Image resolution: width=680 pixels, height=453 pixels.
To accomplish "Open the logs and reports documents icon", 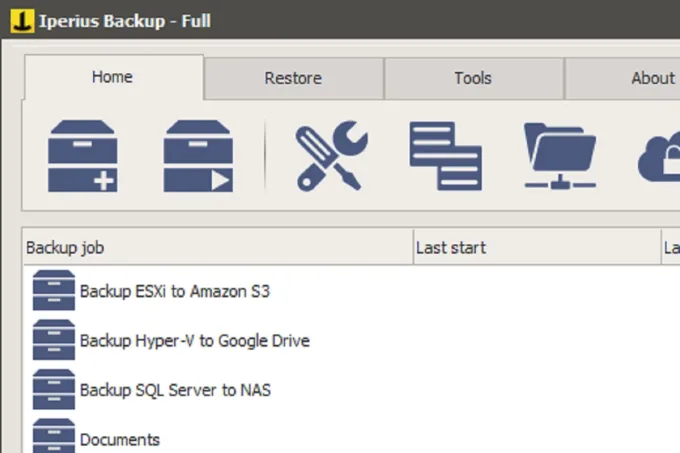I will pos(445,156).
